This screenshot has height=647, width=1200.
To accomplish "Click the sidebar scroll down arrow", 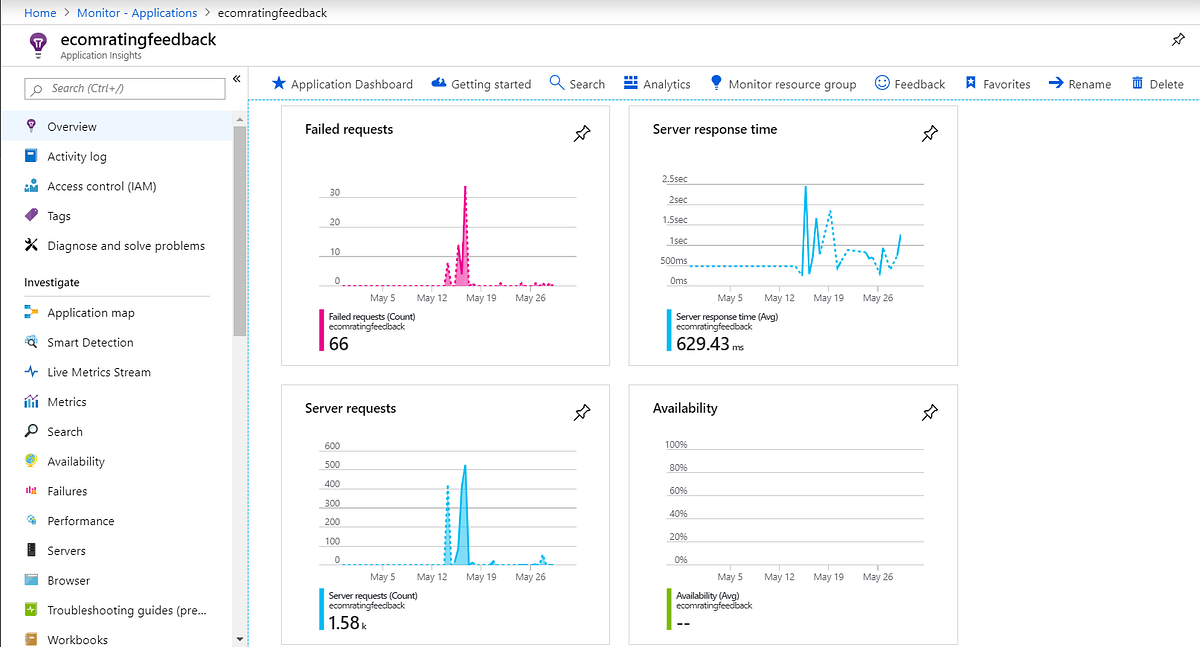I will (x=239, y=638).
